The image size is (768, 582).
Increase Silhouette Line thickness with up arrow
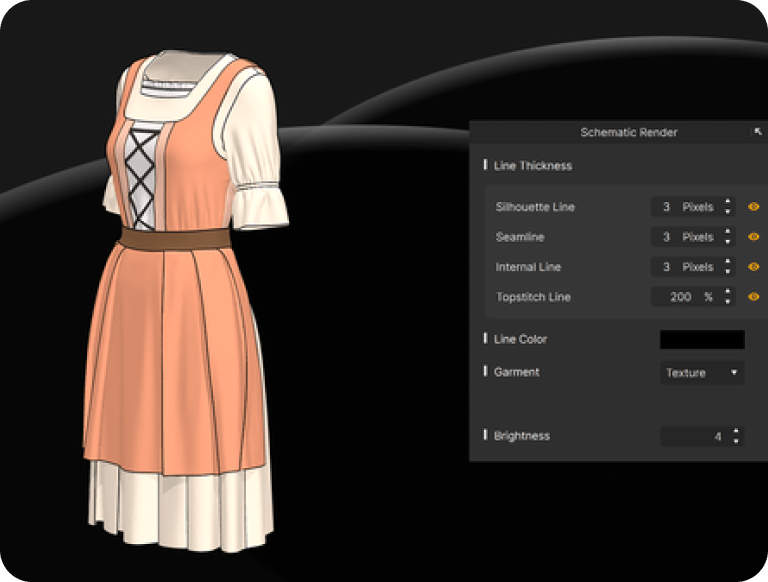(728, 202)
